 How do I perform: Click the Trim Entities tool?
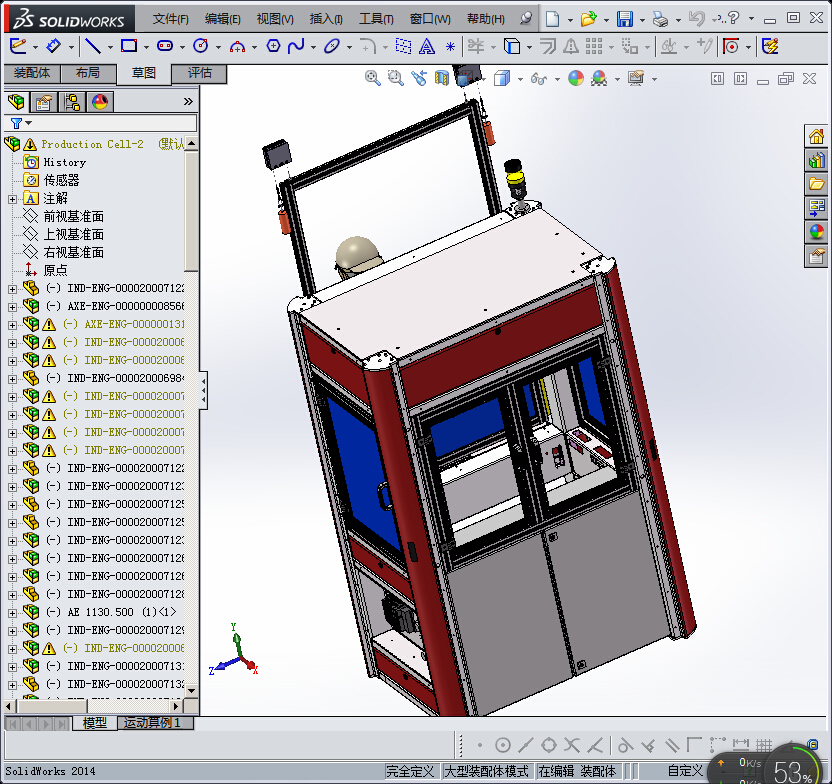pos(476,46)
